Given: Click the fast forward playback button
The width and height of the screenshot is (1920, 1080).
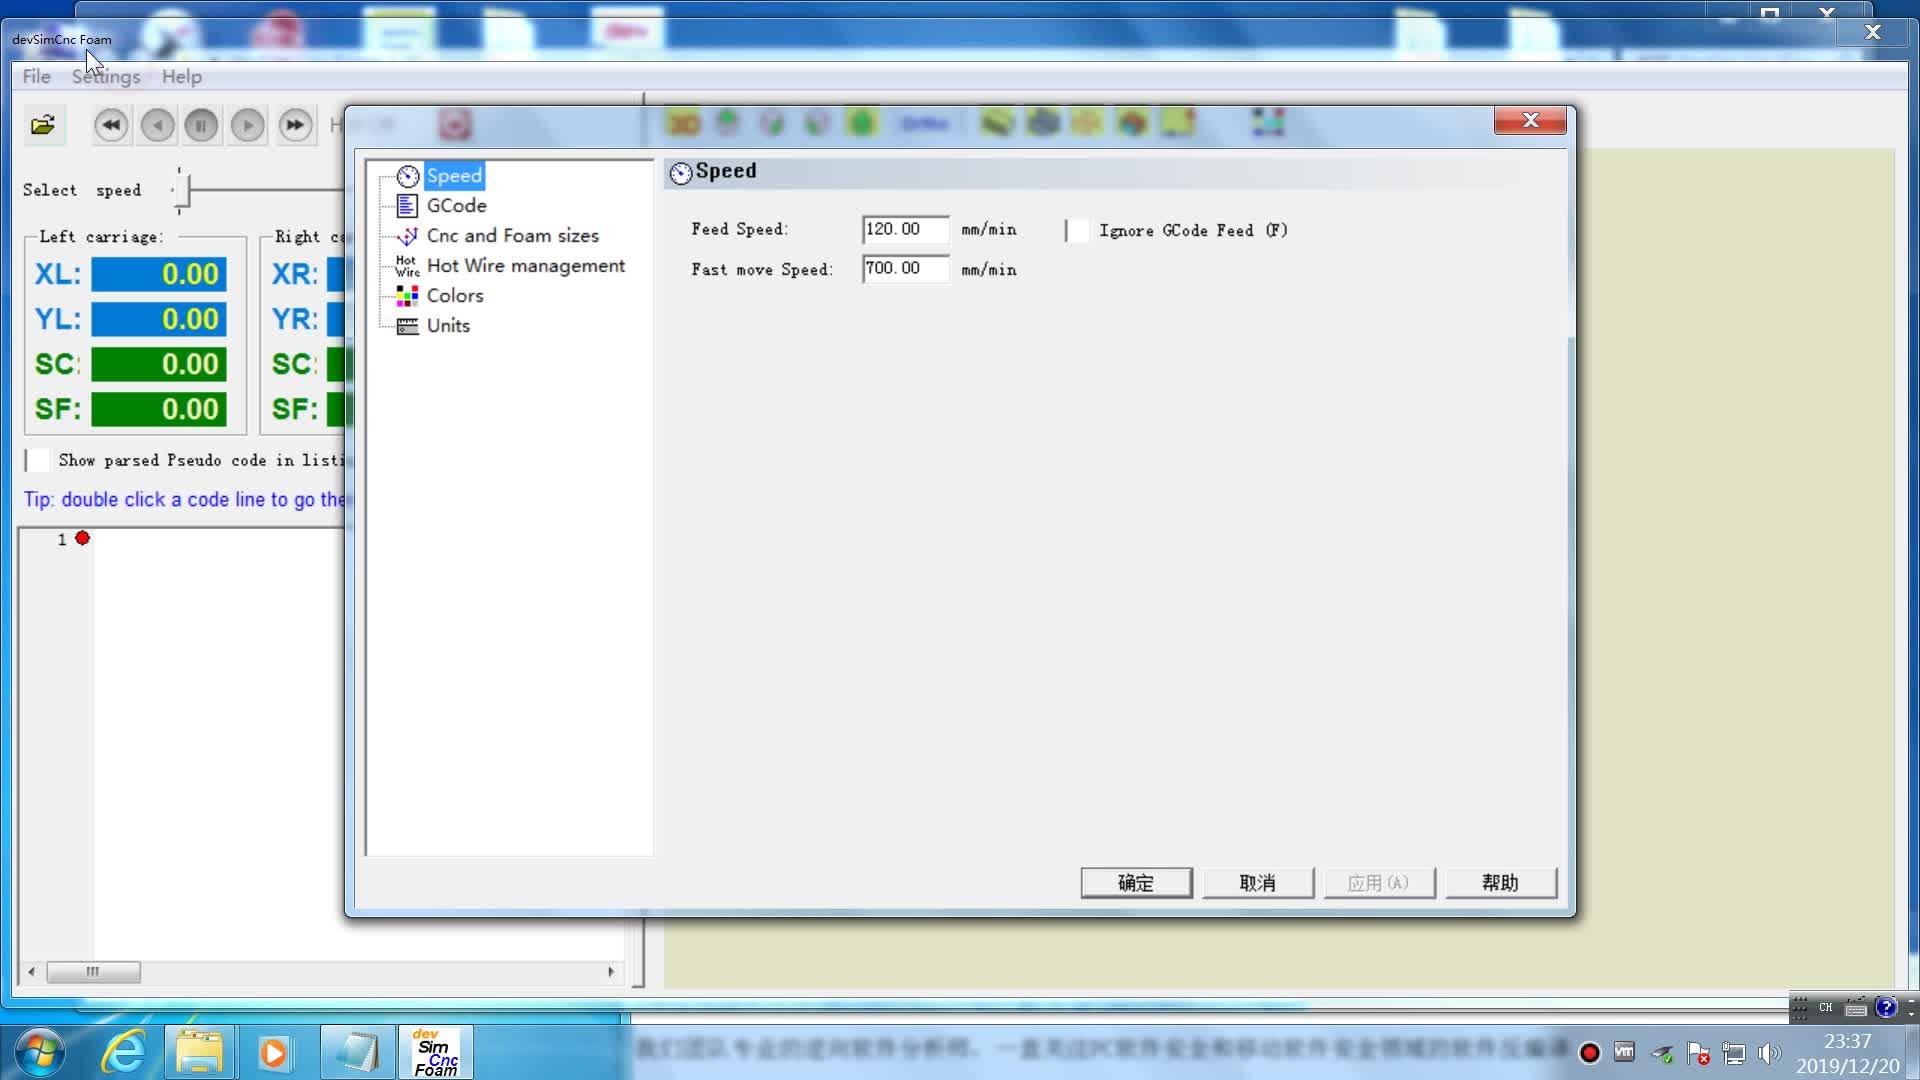Looking at the screenshot, I should click(294, 125).
